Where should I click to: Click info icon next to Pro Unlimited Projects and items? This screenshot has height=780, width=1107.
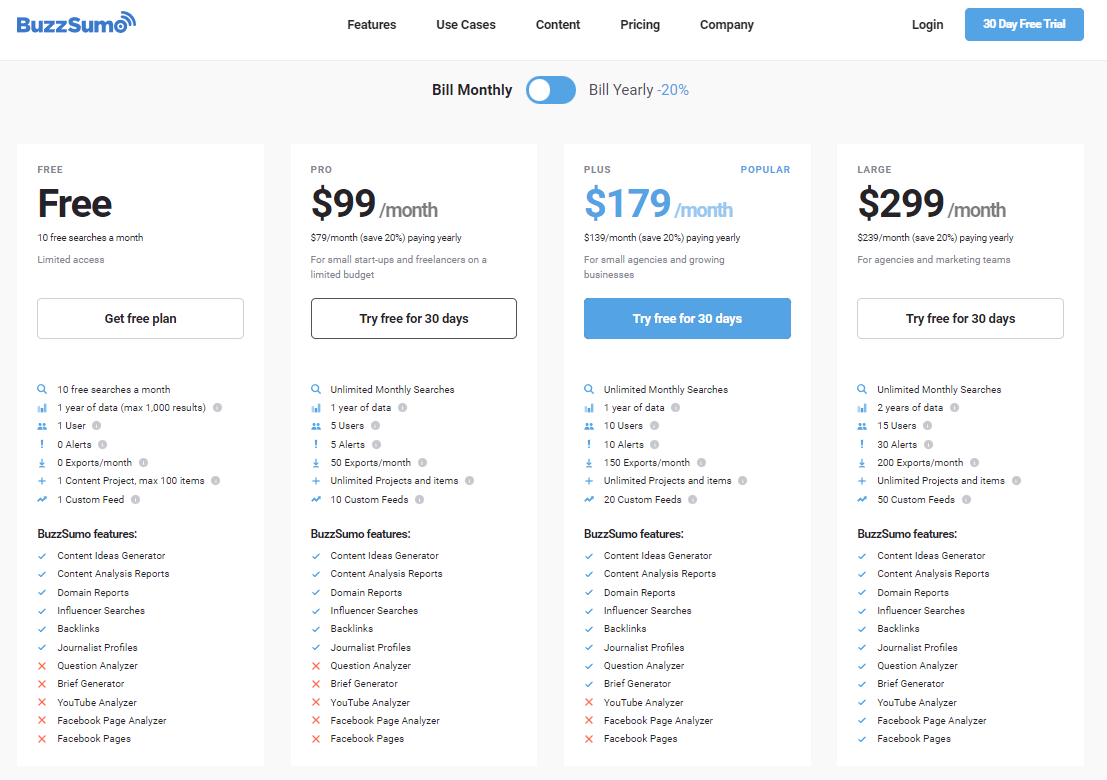pyautogui.click(x=469, y=481)
